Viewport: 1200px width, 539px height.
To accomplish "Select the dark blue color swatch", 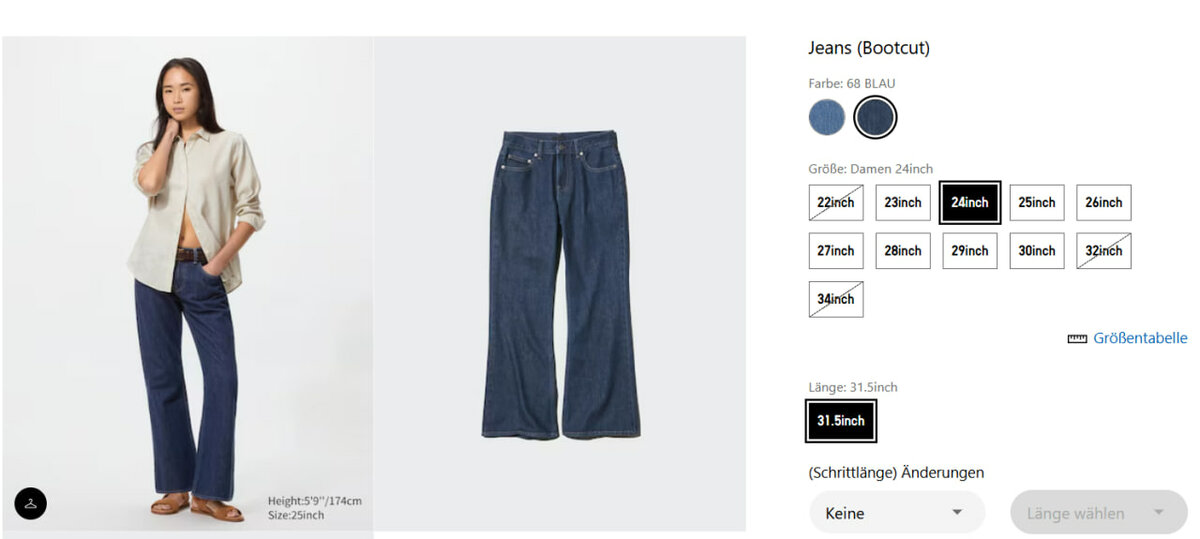I will [876, 118].
